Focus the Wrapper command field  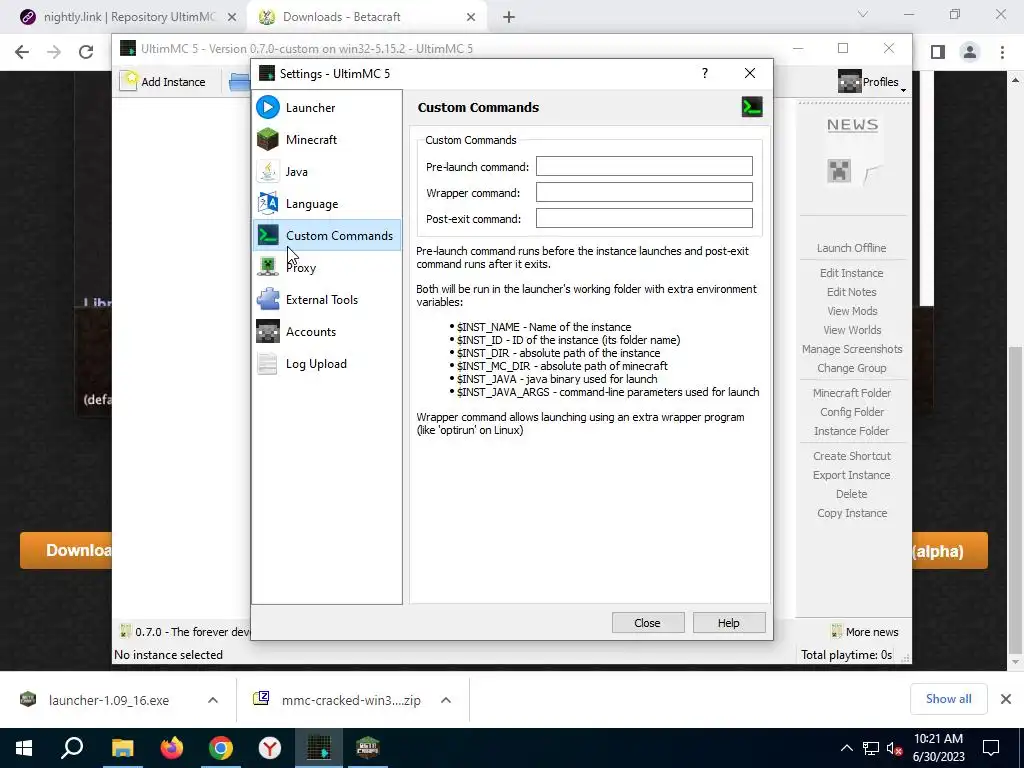tap(644, 193)
